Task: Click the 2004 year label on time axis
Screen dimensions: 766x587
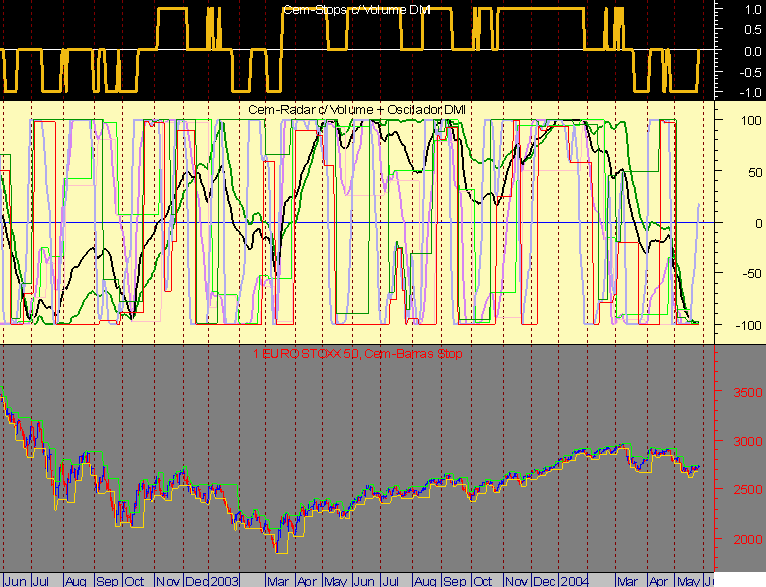Action: [x=574, y=581]
